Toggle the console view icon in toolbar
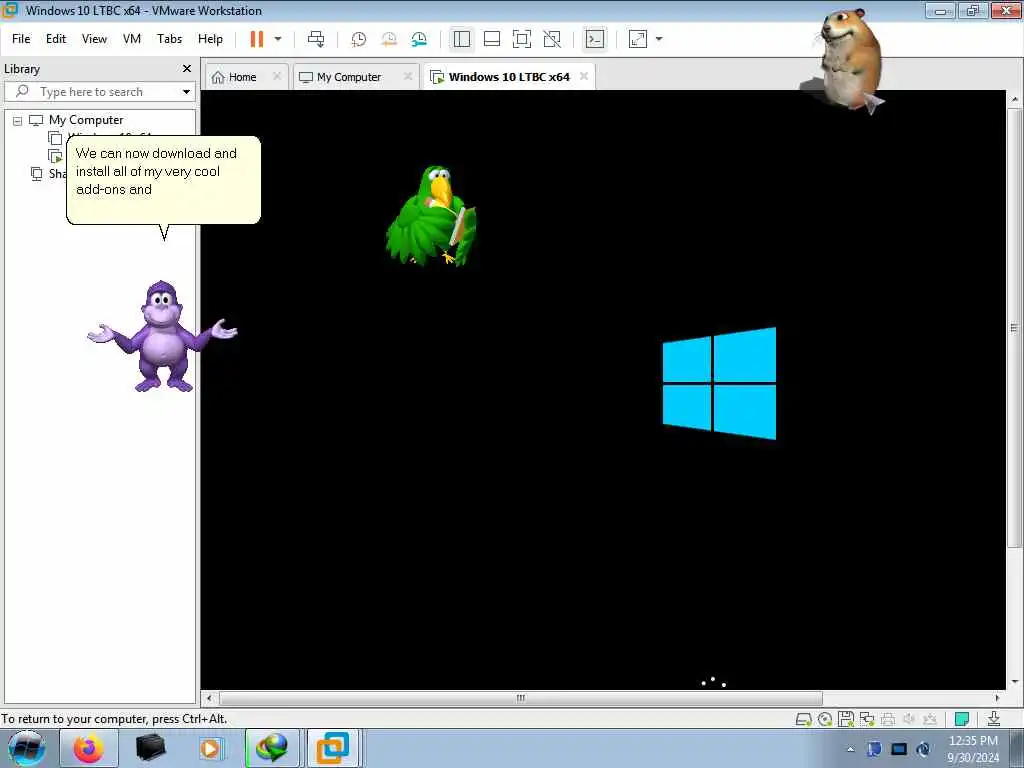 tap(595, 39)
